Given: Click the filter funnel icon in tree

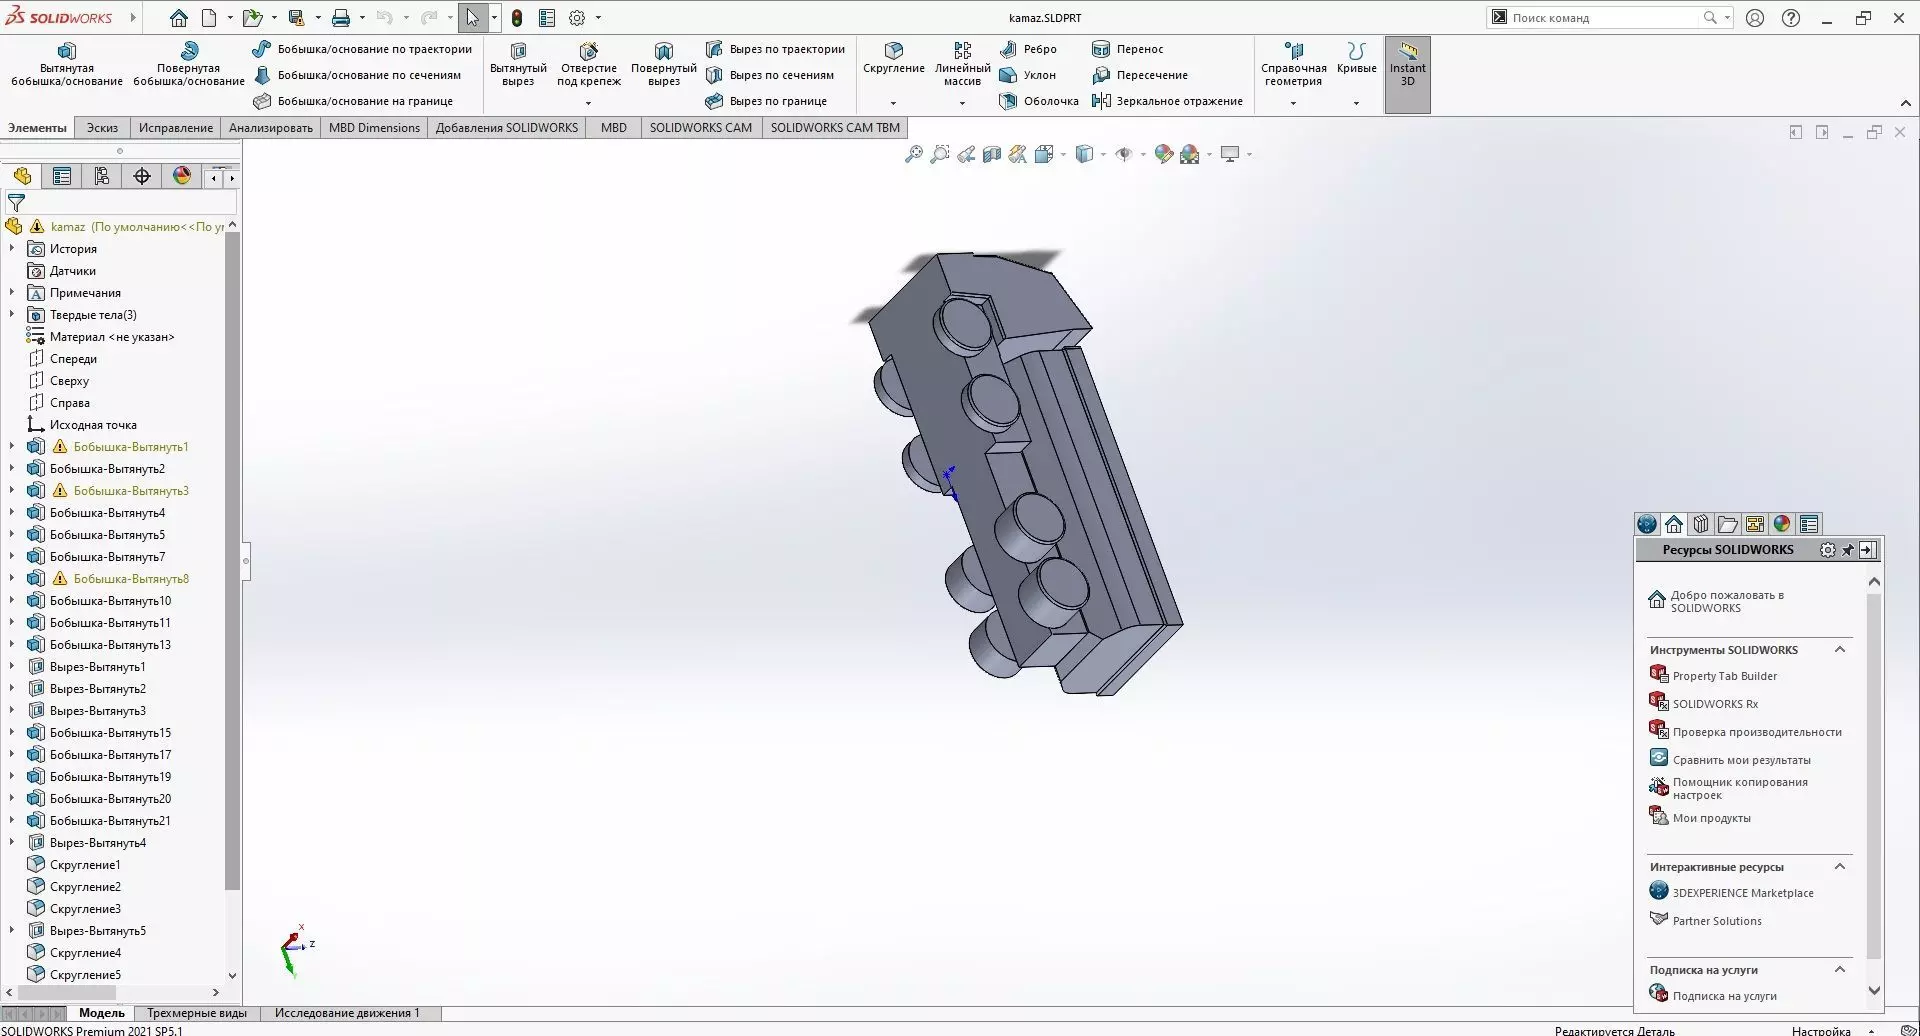Looking at the screenshot, I should (x=16, y=202).
